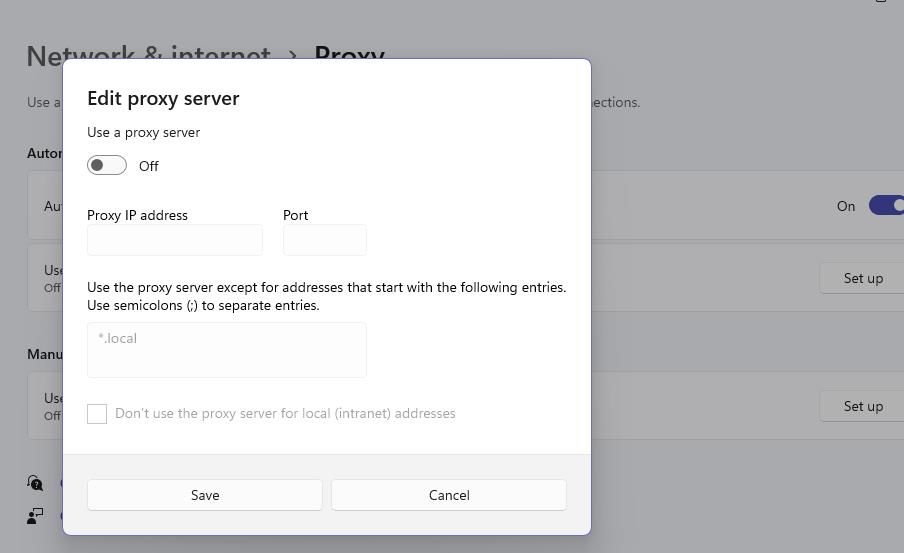Screen dimensions: 904x553
Task: Toggle the automatic detect settings switch in background
Action: click(x=887, y=205)
